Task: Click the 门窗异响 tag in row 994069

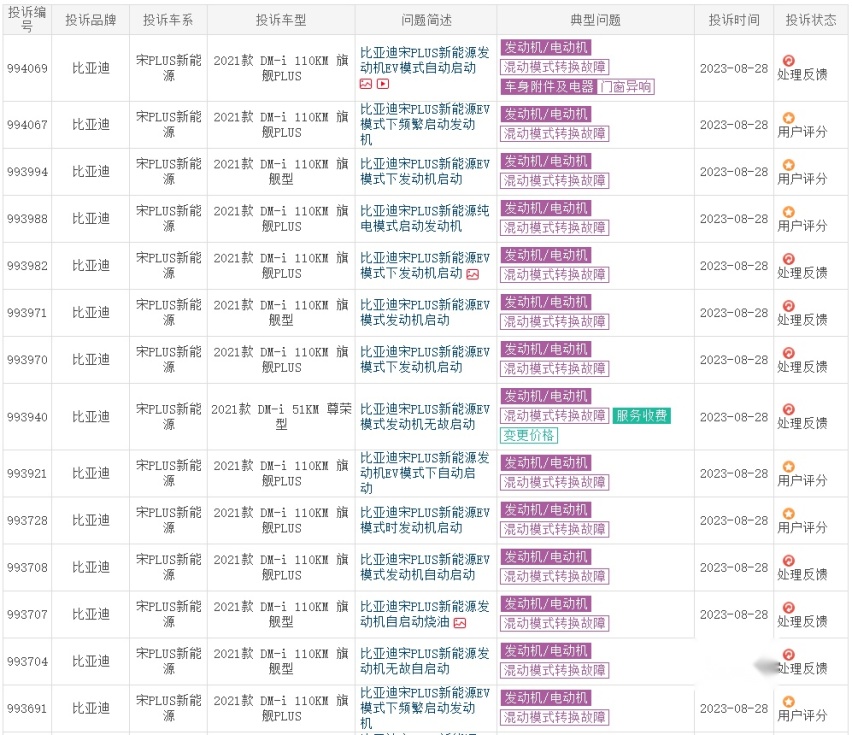Action: [625, 86]
